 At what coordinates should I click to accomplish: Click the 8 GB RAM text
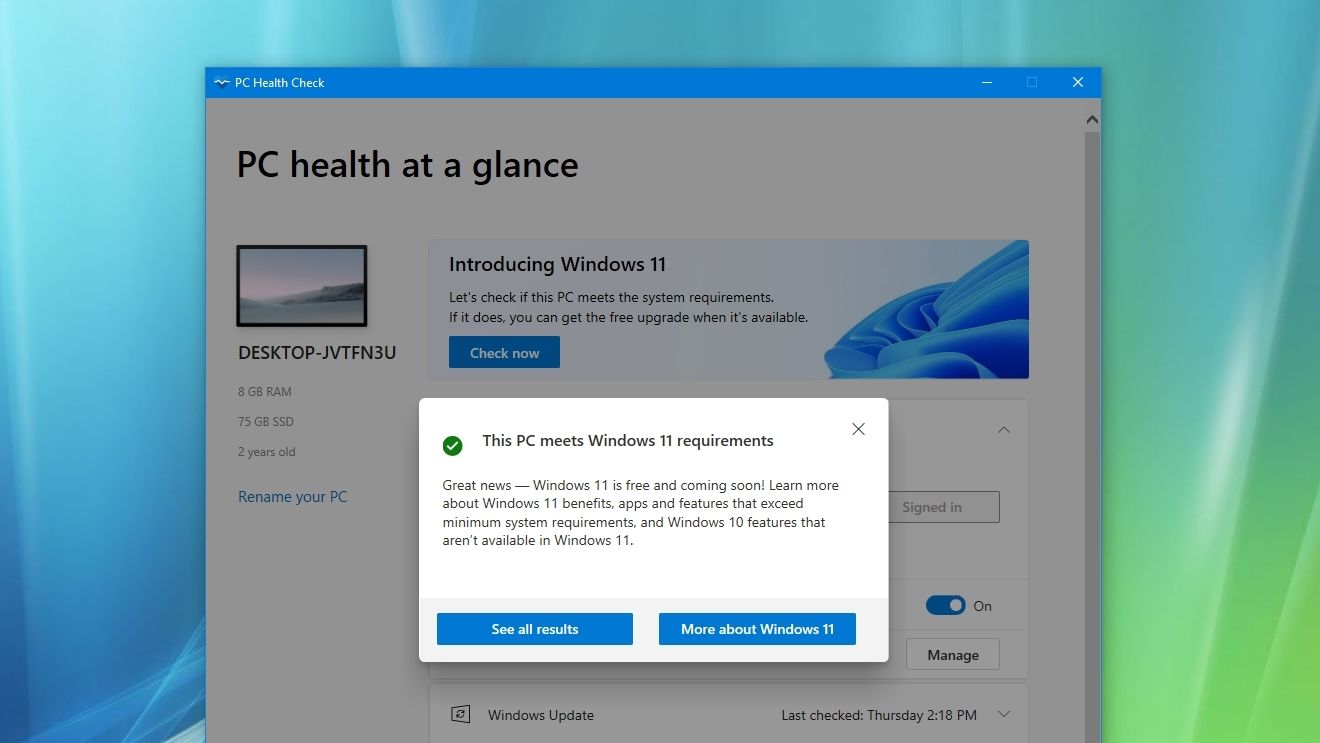pyautogui.click(x=265, y=392)
